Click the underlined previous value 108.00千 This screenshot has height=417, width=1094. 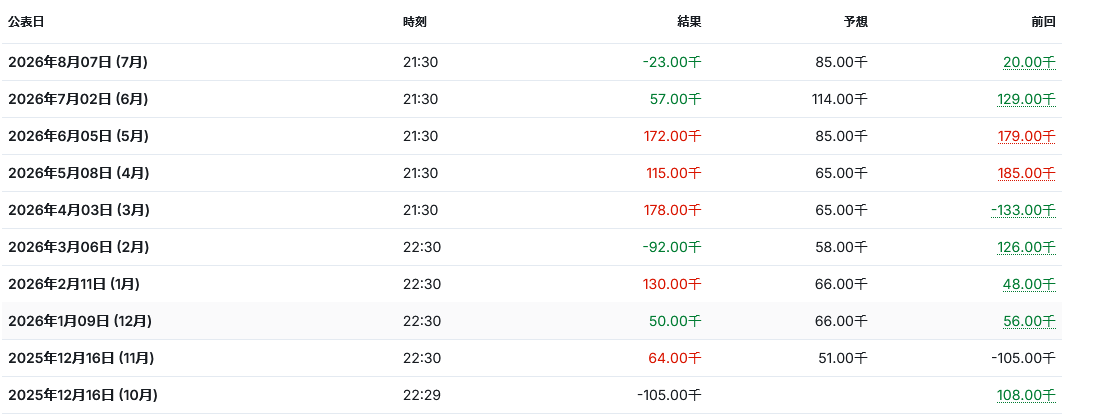tap(1026, 395)
